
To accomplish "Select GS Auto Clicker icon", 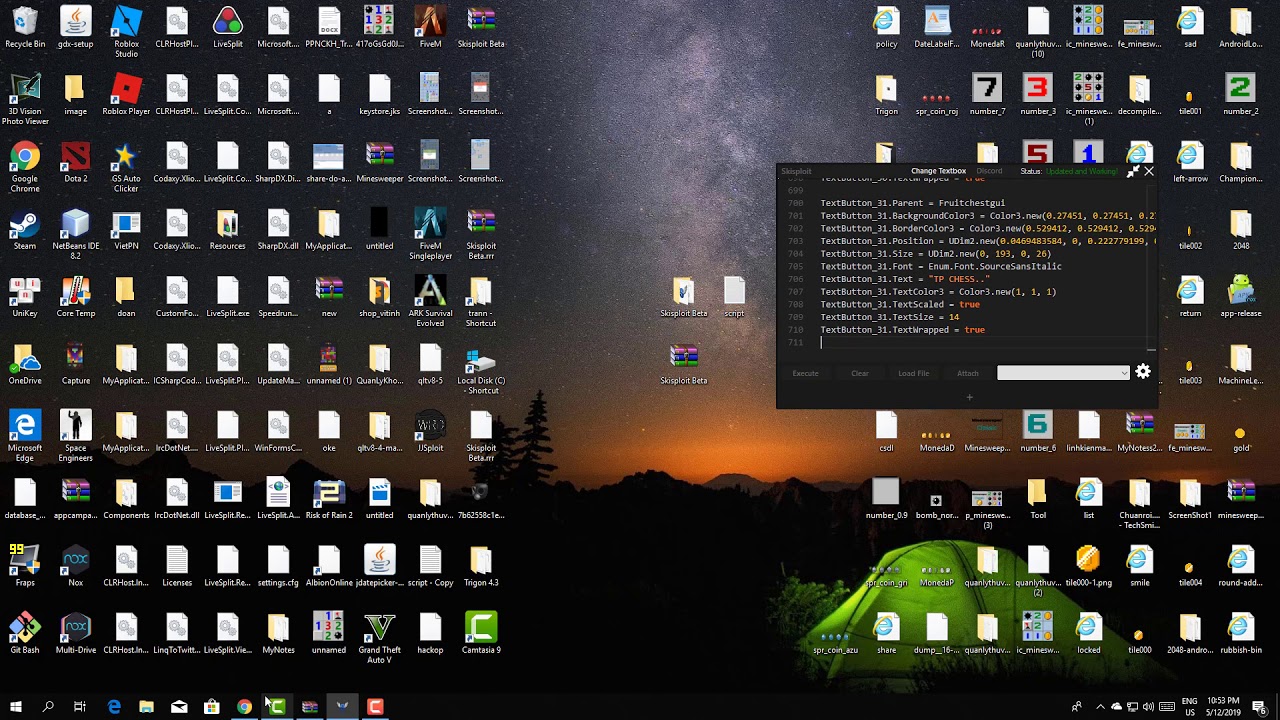I will (x=126, y=167).
